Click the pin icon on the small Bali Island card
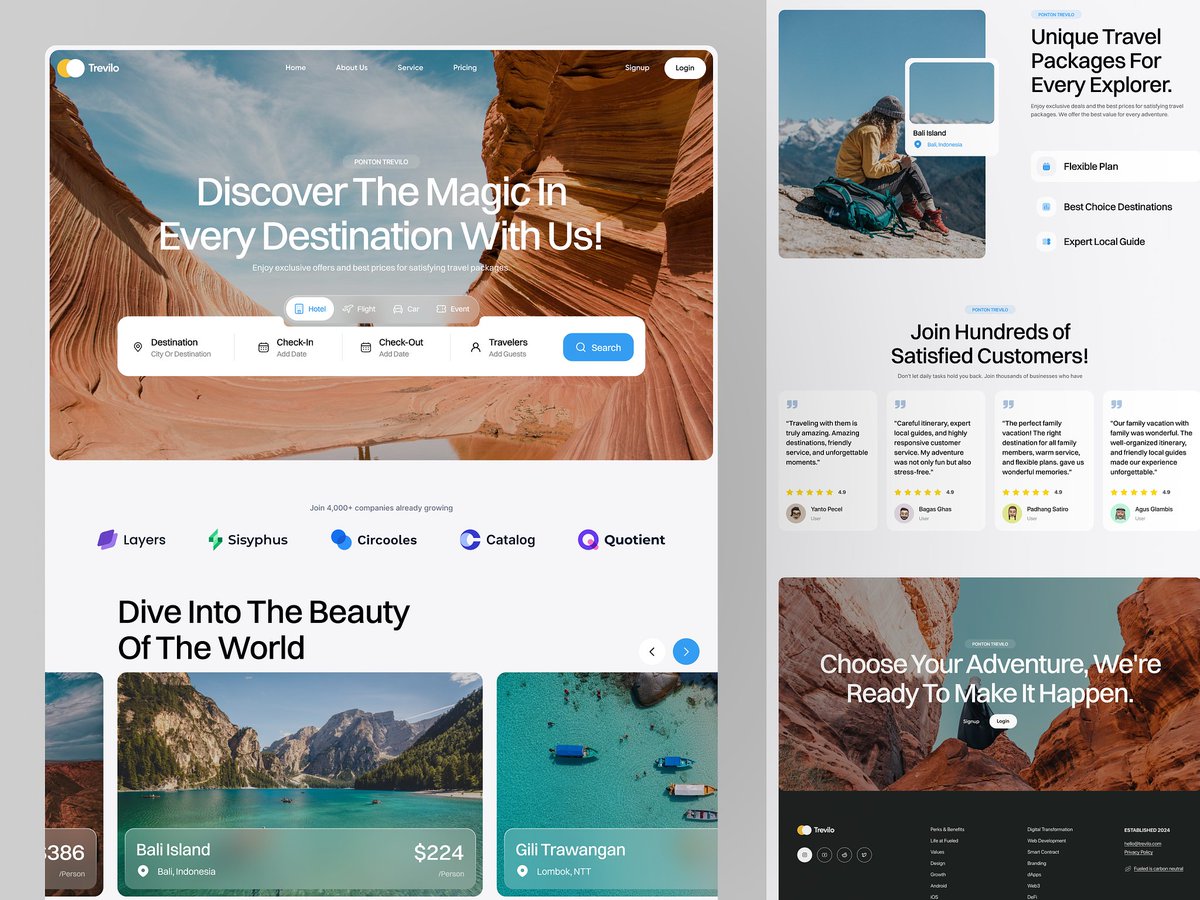 coord(918,144)
